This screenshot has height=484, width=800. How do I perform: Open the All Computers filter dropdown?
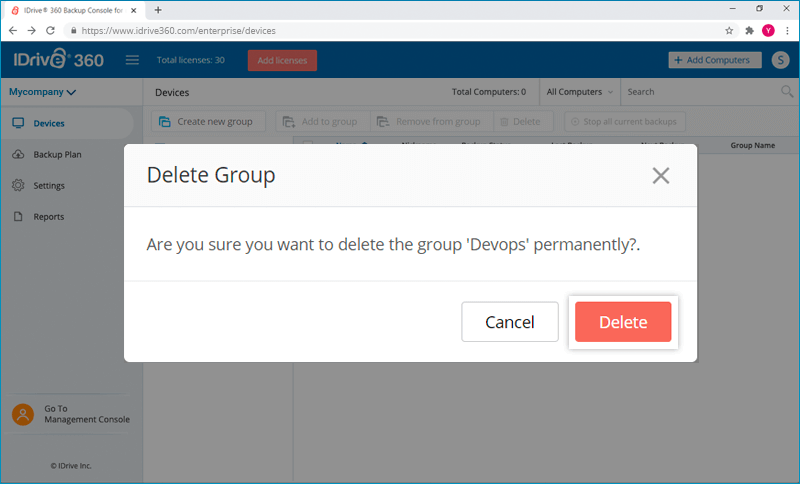point(580,92)
